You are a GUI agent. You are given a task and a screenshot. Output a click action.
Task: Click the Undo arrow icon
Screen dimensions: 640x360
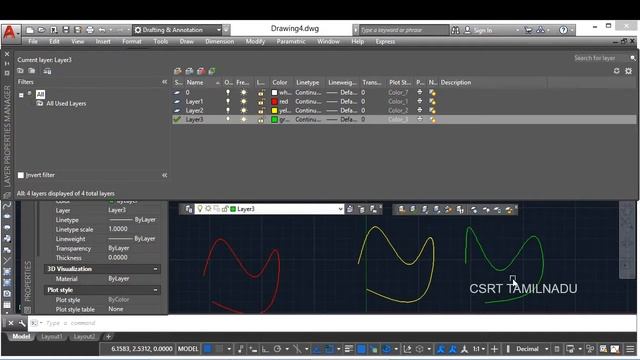pyautogui.click(x=102, y=30)
